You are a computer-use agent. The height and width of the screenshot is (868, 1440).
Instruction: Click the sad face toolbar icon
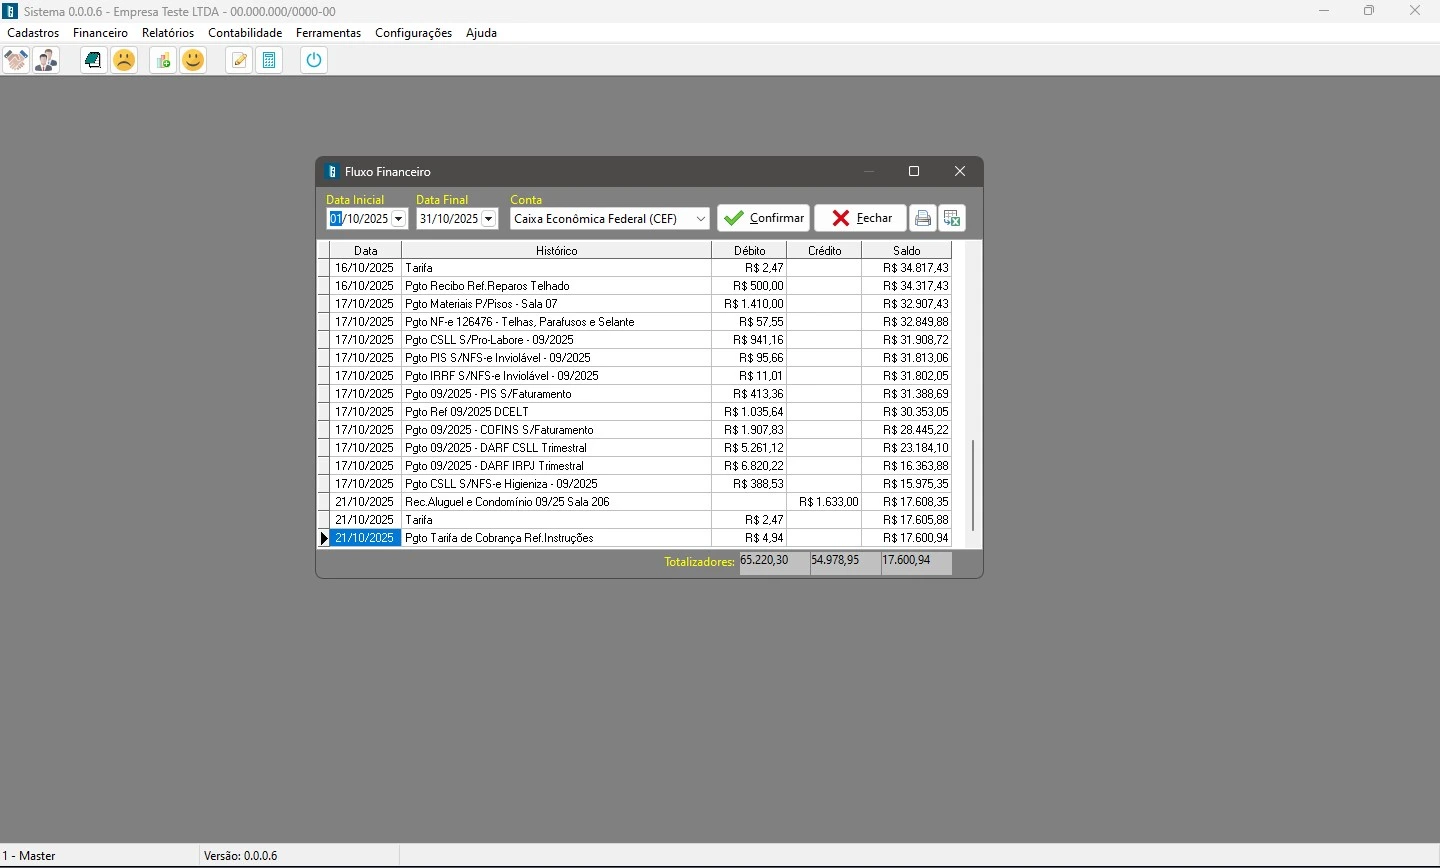click(124, 61)
